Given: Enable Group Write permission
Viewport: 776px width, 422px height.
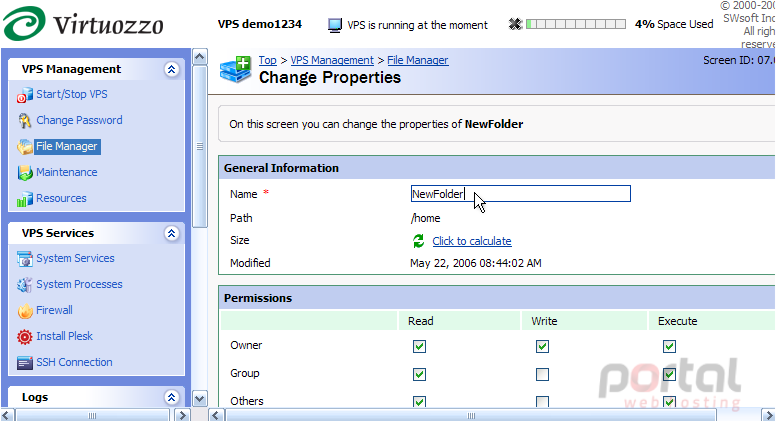Looking at the screenshot, I should (542, 375).
